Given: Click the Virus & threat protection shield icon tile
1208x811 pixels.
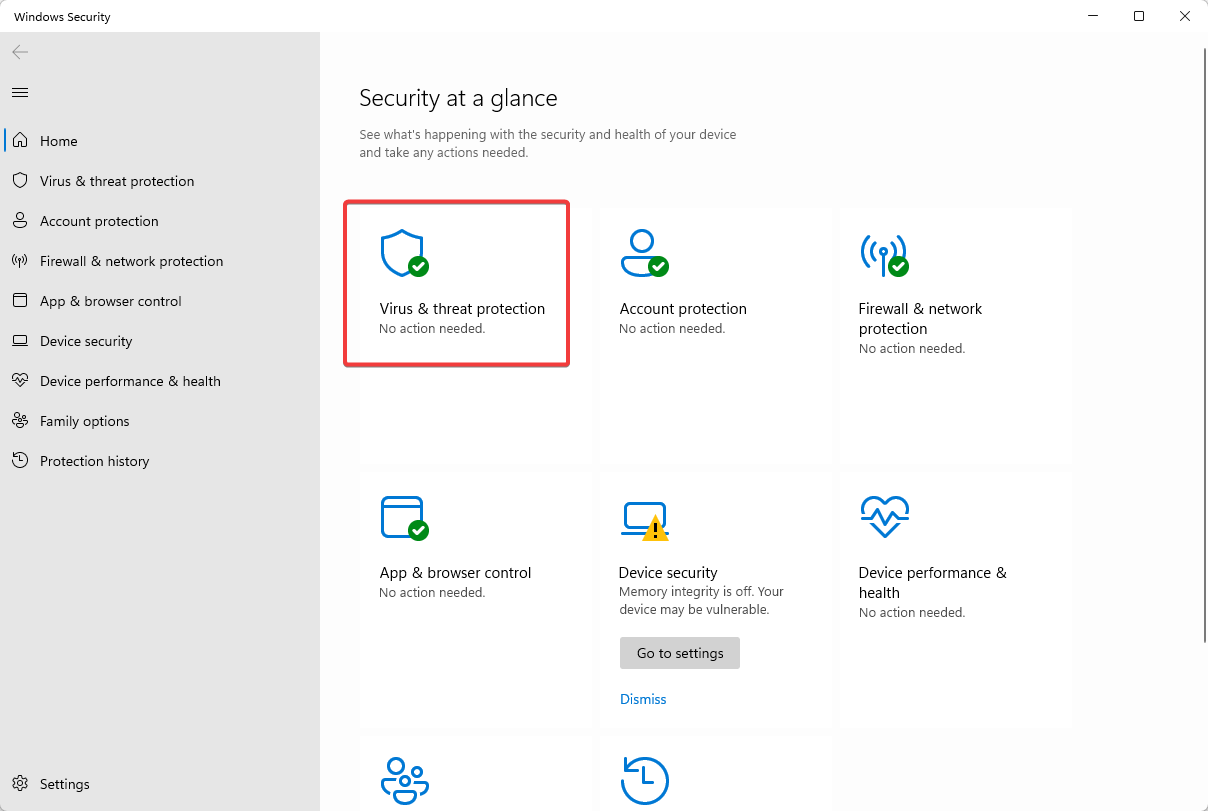Looking at the screenshot, I should click(x=402, y=254).
